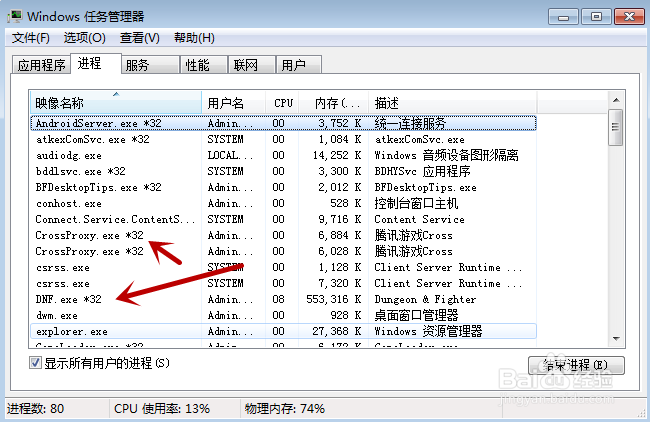
Task: Select the audiodg.exe process
Action: 284,155
